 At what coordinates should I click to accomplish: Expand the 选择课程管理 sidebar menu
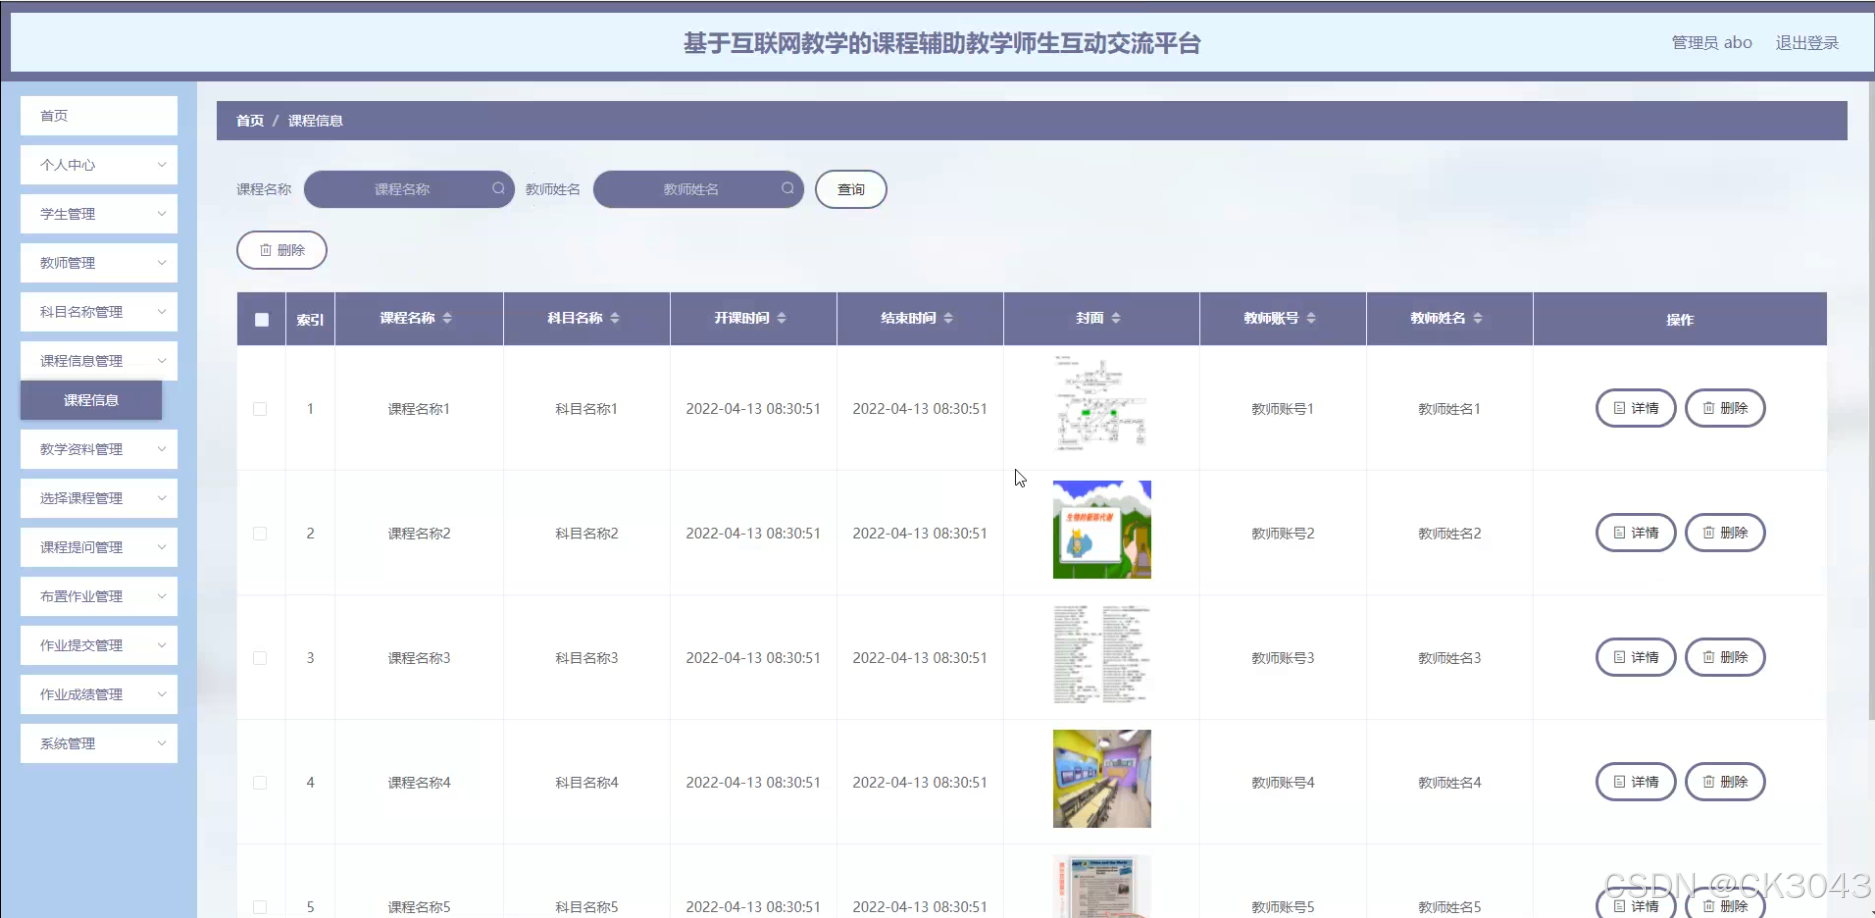coord(99,498)
